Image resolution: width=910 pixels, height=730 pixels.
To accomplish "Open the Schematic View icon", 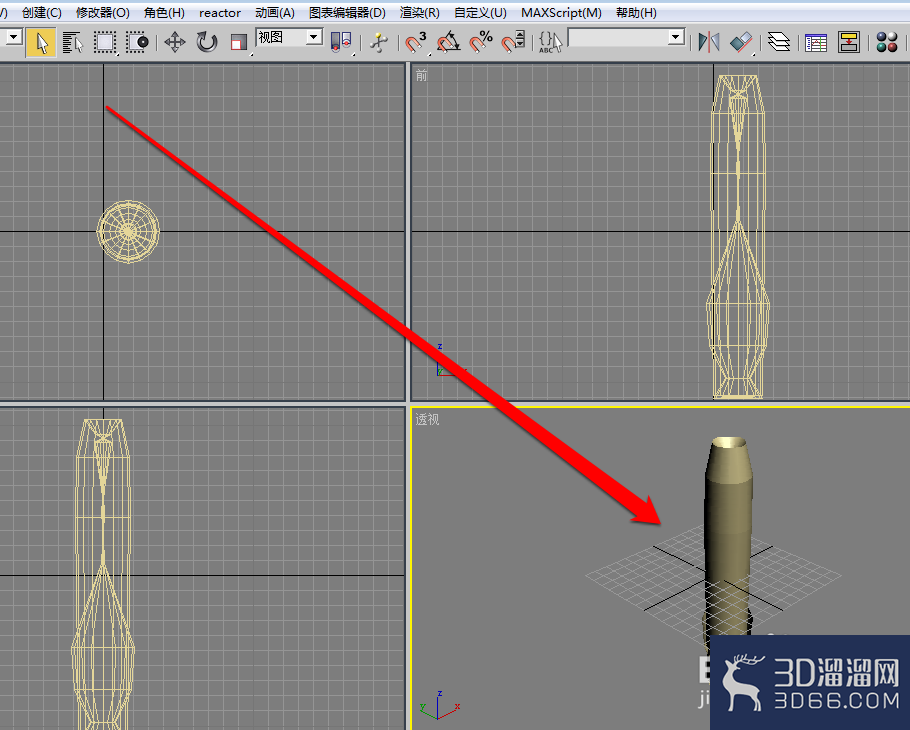I will coord(848,42).
